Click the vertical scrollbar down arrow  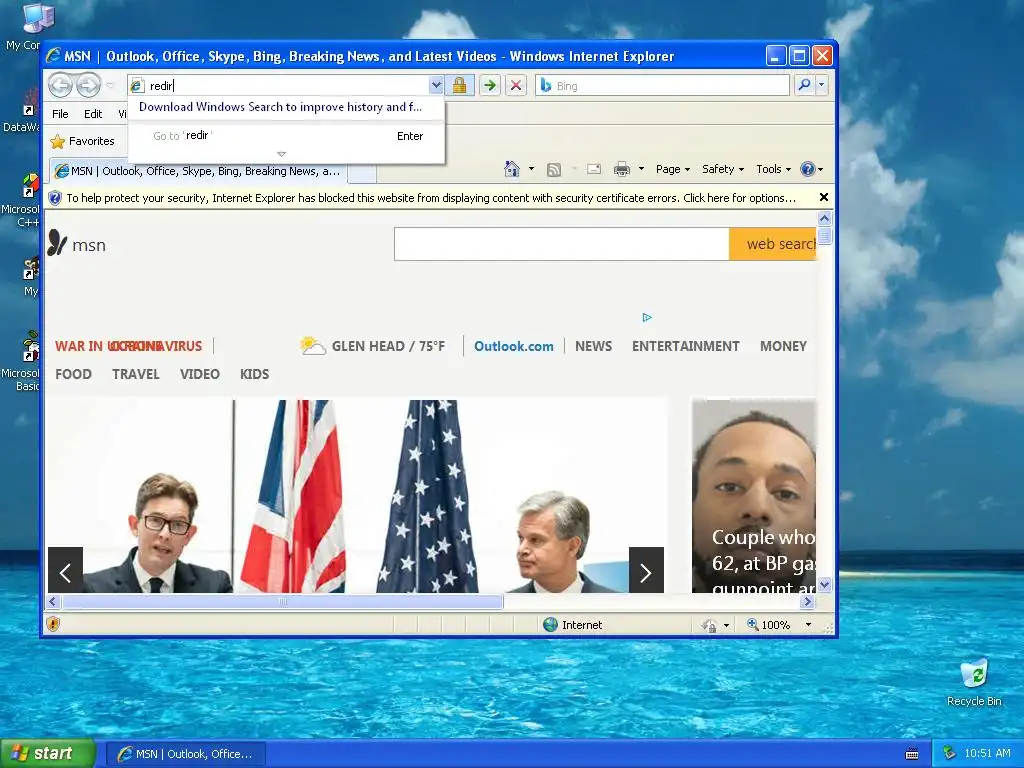click(x=824, y=584)
